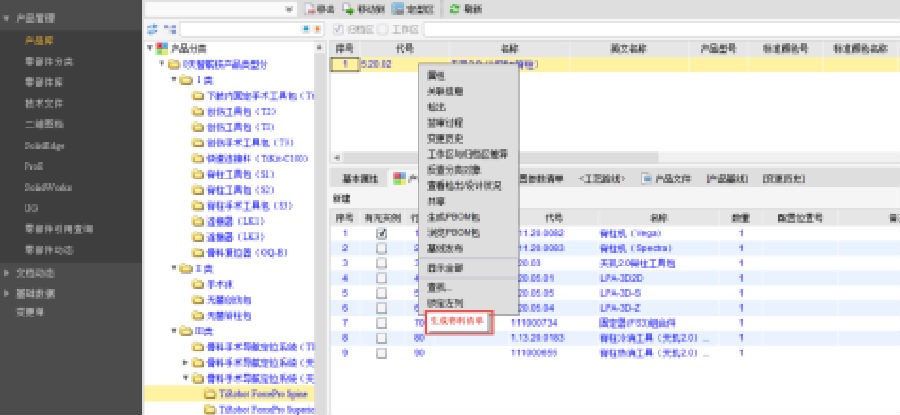The width and height of the screenshot is (900, 415).
Task: Click the refresh icon above the product tree
Action: tap(152, 30)
